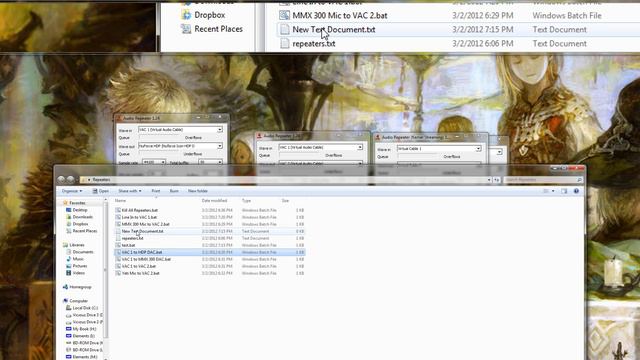The height and width of the screenshot is (360, 640).
Task: Open Elements (I:) drive in sidebar
Action: pyautogui.click(x=80, y=336)
